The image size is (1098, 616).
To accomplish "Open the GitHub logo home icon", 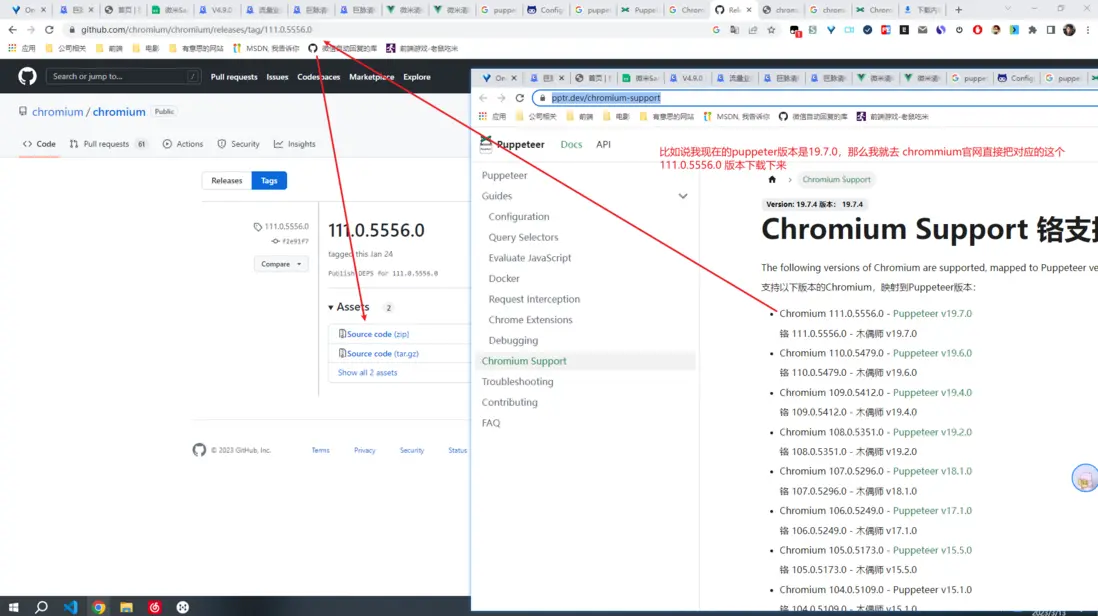I will tap(27, 76).
